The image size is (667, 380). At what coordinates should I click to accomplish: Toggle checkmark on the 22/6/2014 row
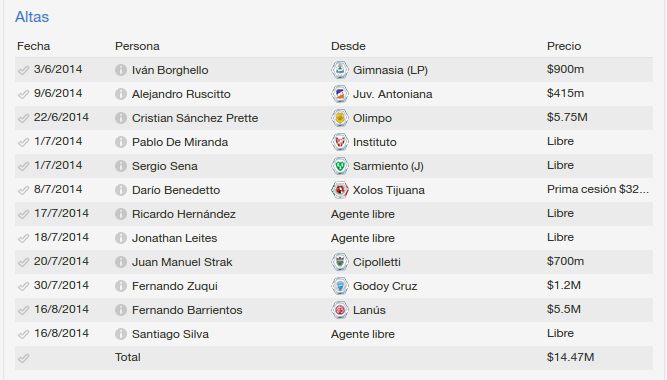(23, 118)
